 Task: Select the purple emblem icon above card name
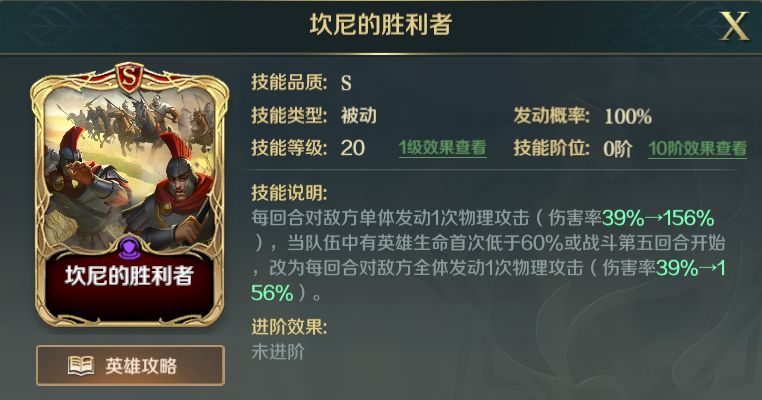[129, 248]
